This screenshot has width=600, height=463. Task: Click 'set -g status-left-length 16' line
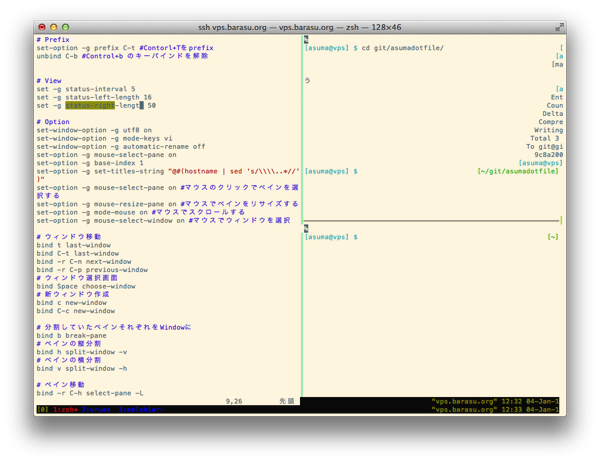click(x=94, y=97)
